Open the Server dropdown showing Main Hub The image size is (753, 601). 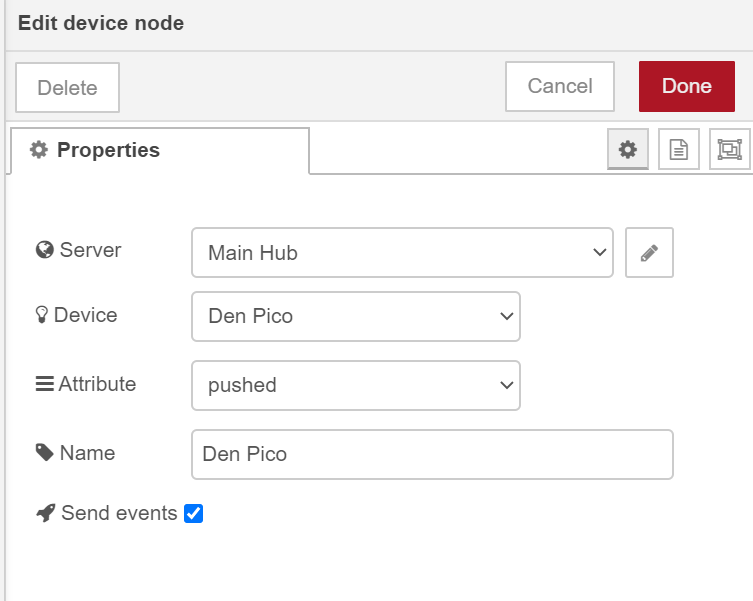tap(402, 253)
